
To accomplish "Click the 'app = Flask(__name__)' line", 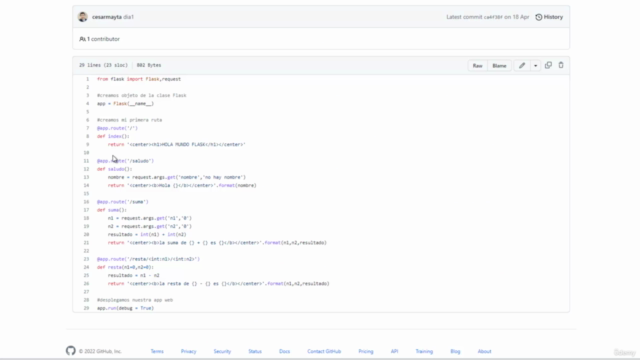I will [x=125, y=104].
